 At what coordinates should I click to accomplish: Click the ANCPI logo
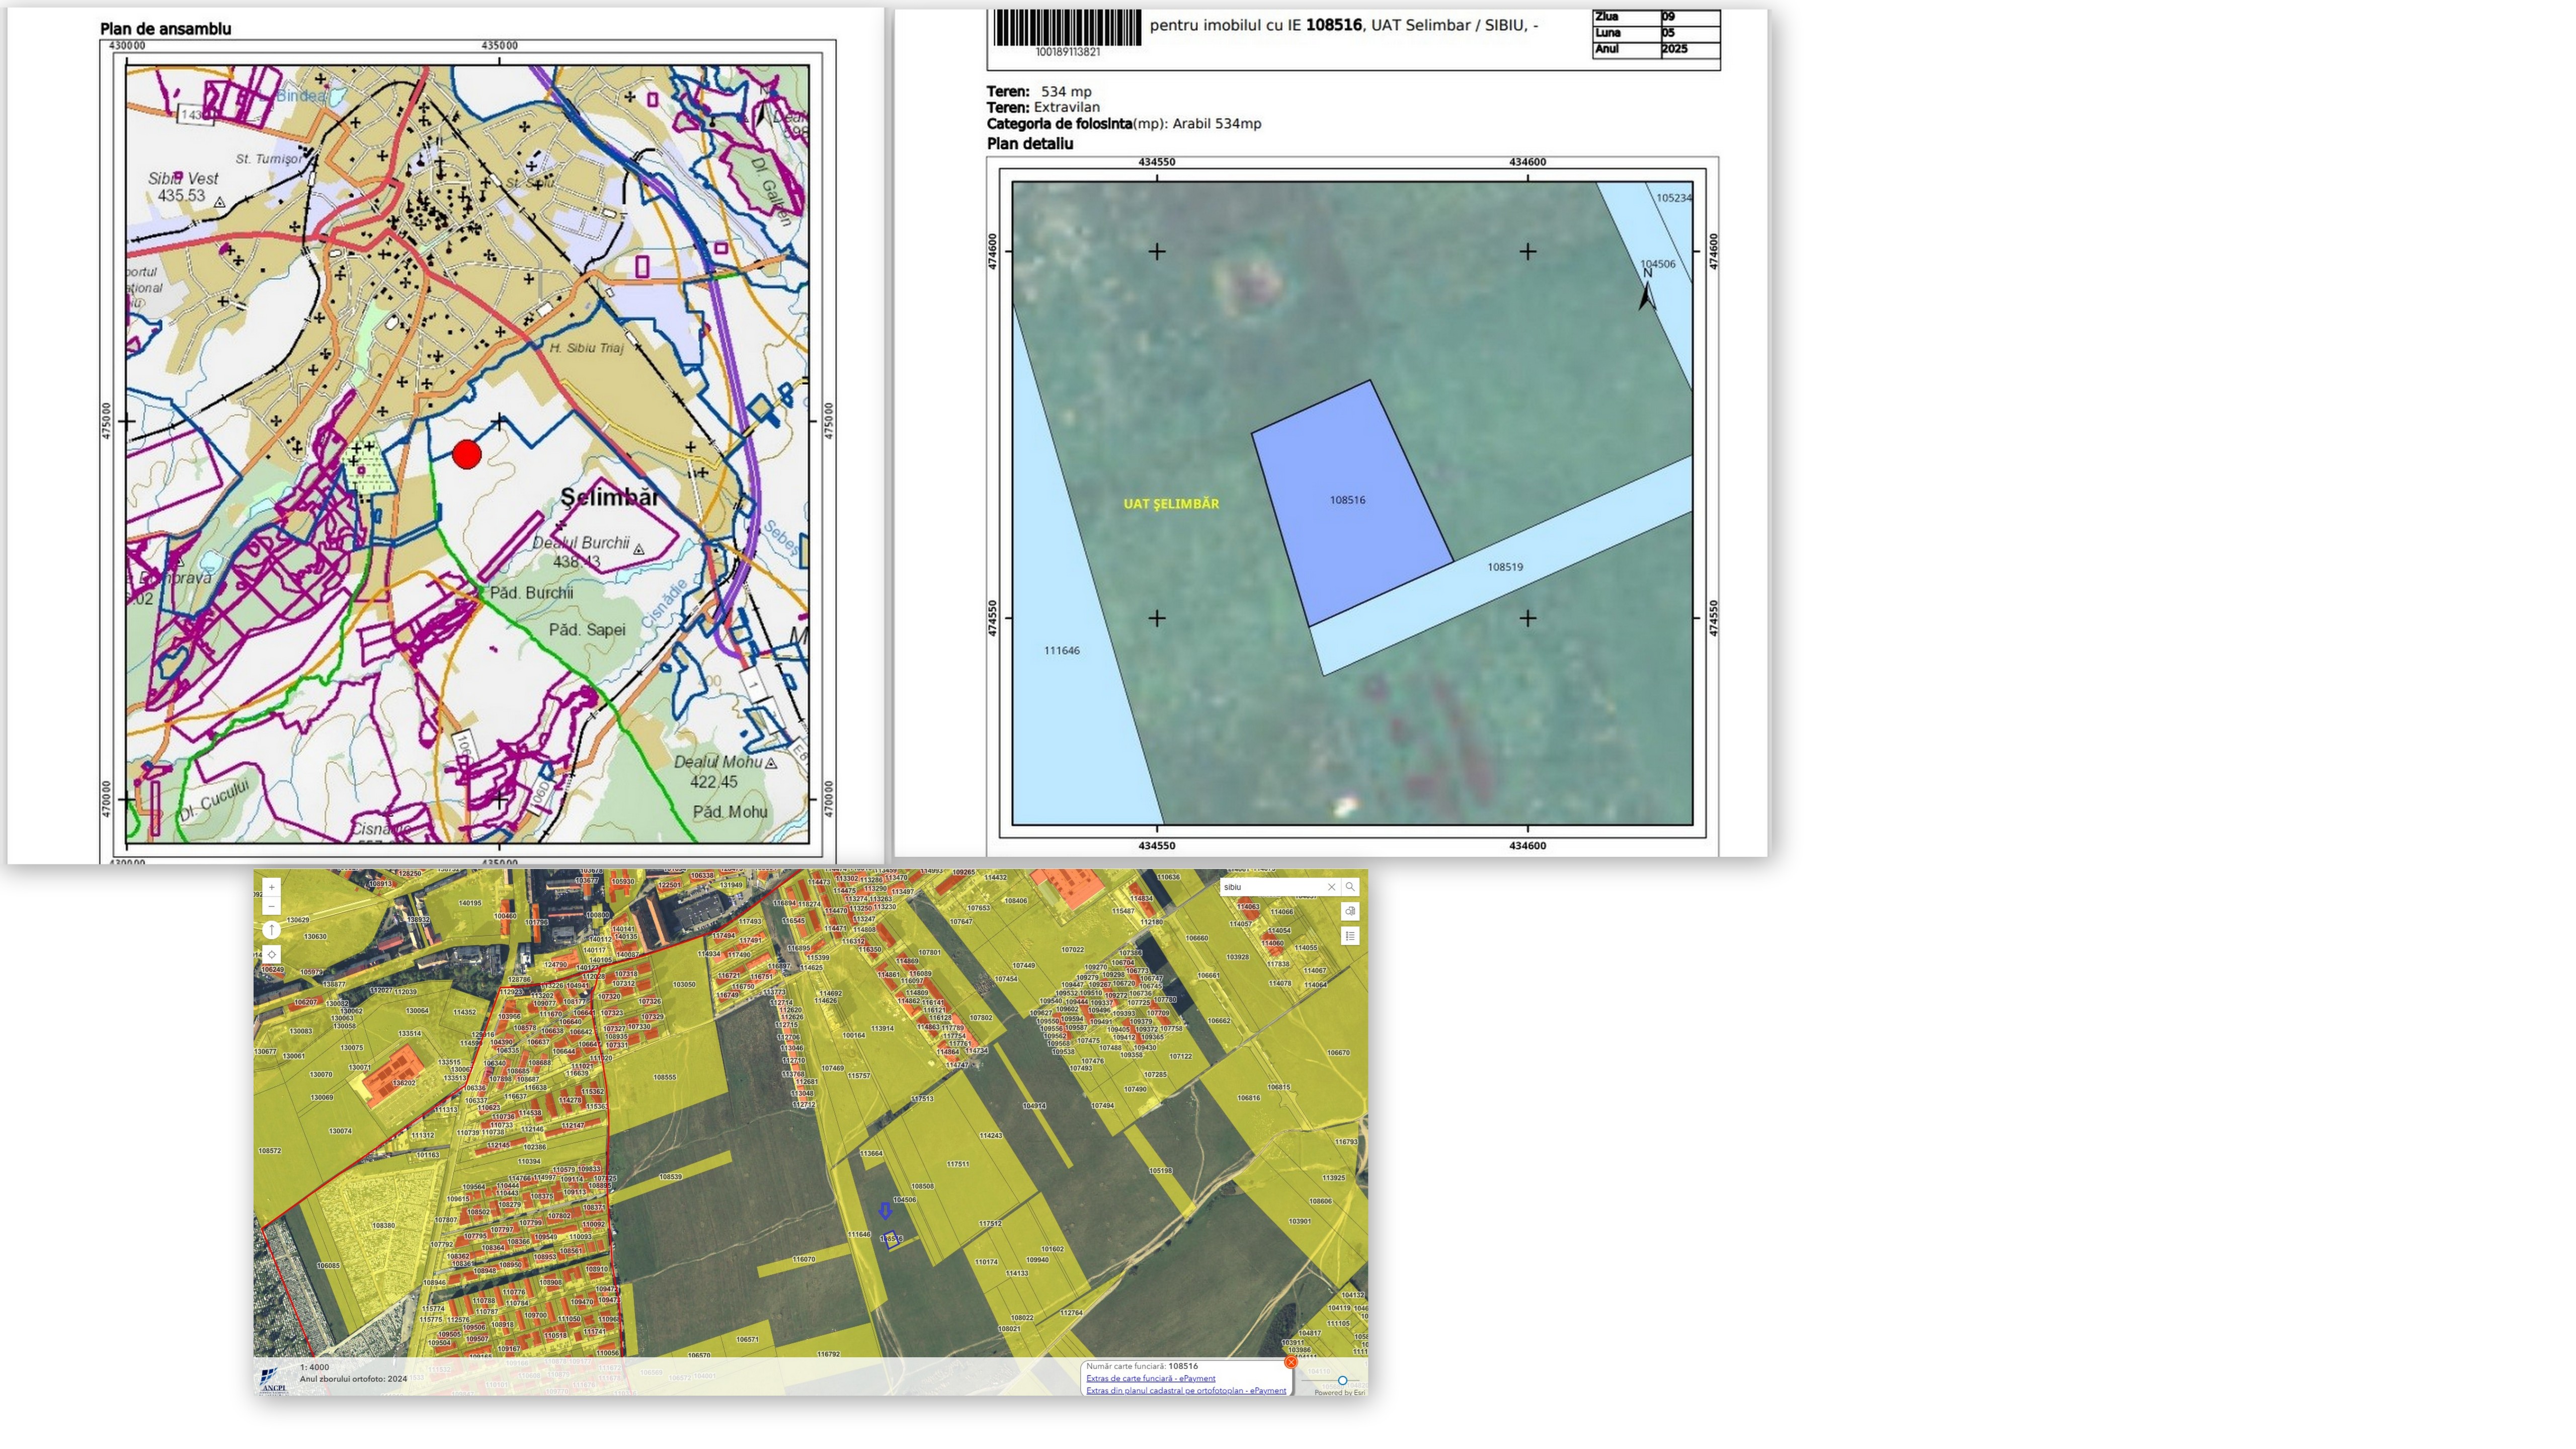pos(273,1381)
